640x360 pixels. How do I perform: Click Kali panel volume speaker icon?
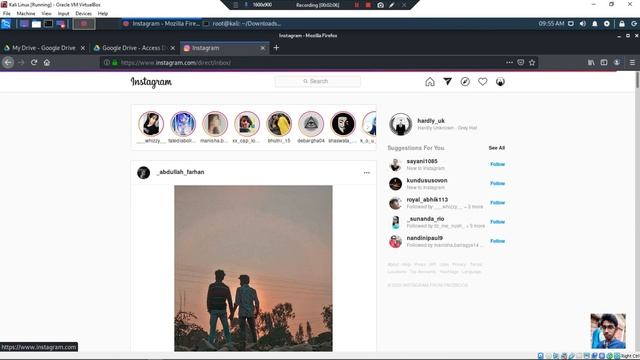(x=582, y=24)
